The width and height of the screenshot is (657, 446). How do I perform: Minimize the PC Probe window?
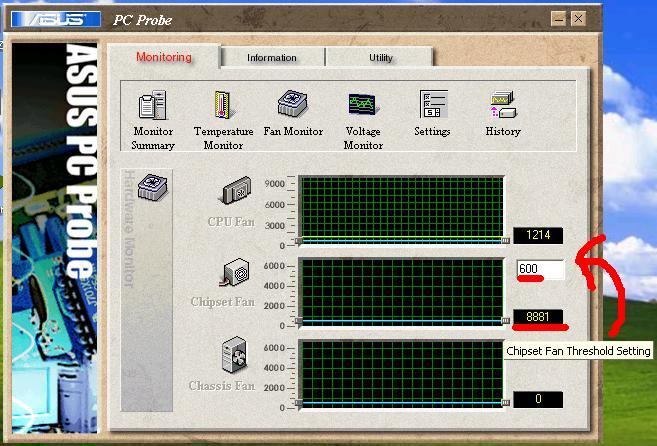pos(558,19)
